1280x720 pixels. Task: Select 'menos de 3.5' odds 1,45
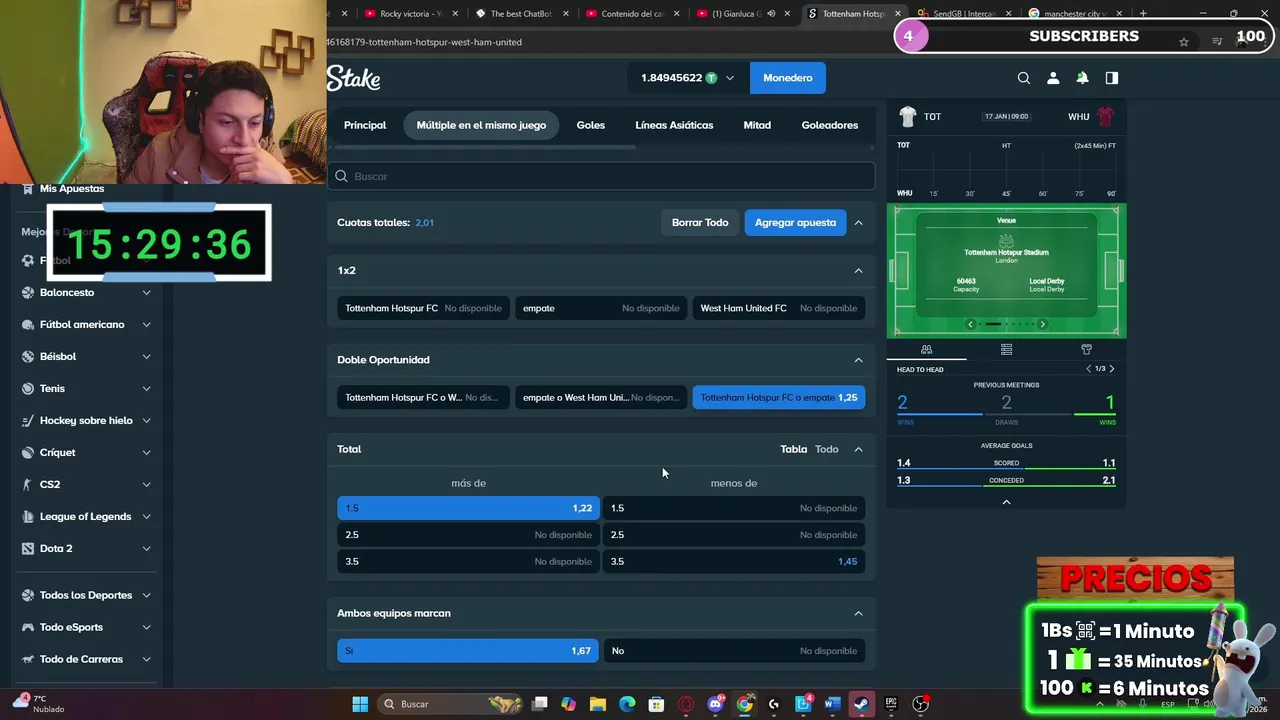pyautogui.click(x=733, y=561)
